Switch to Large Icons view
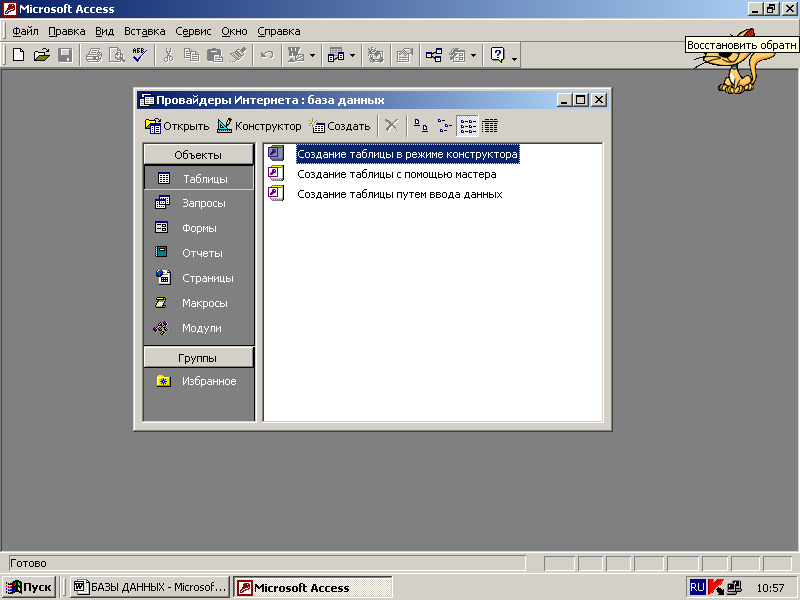Screen dimensions: 800x600 point(420,126)
